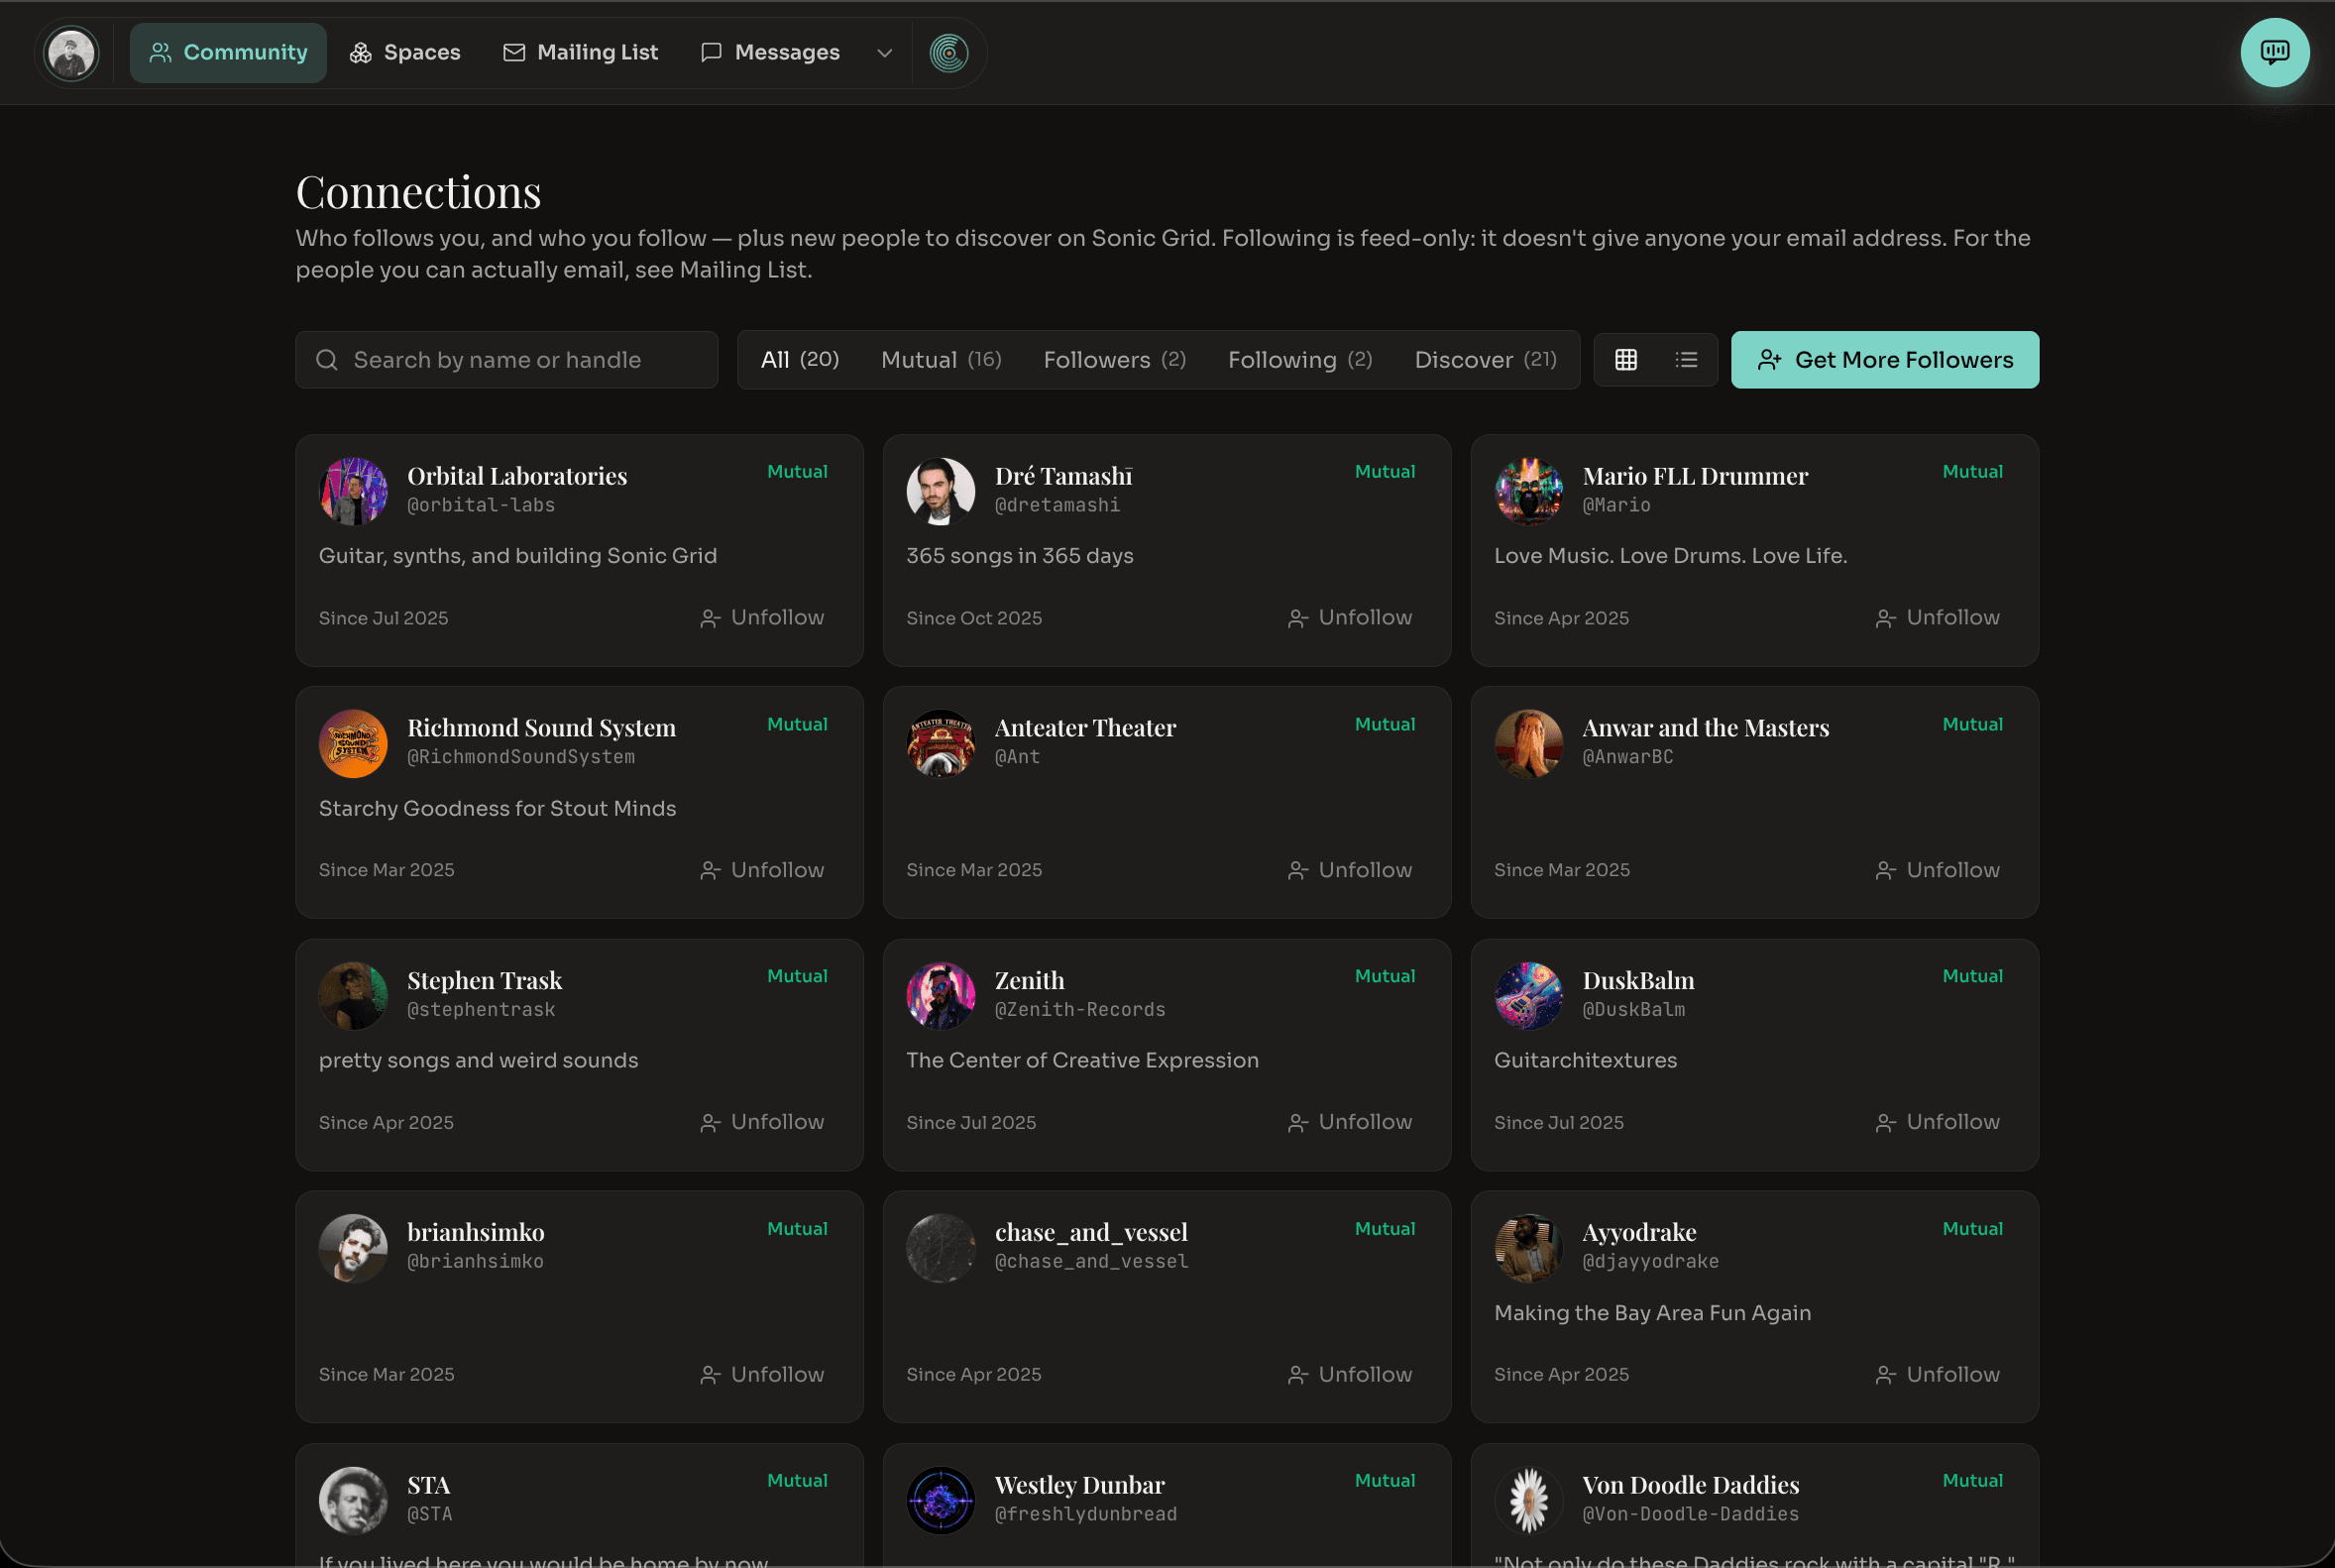Open the Richmond Sound System profile name
Screen dimensions: 2335x1568
click(x=541, y=728)
